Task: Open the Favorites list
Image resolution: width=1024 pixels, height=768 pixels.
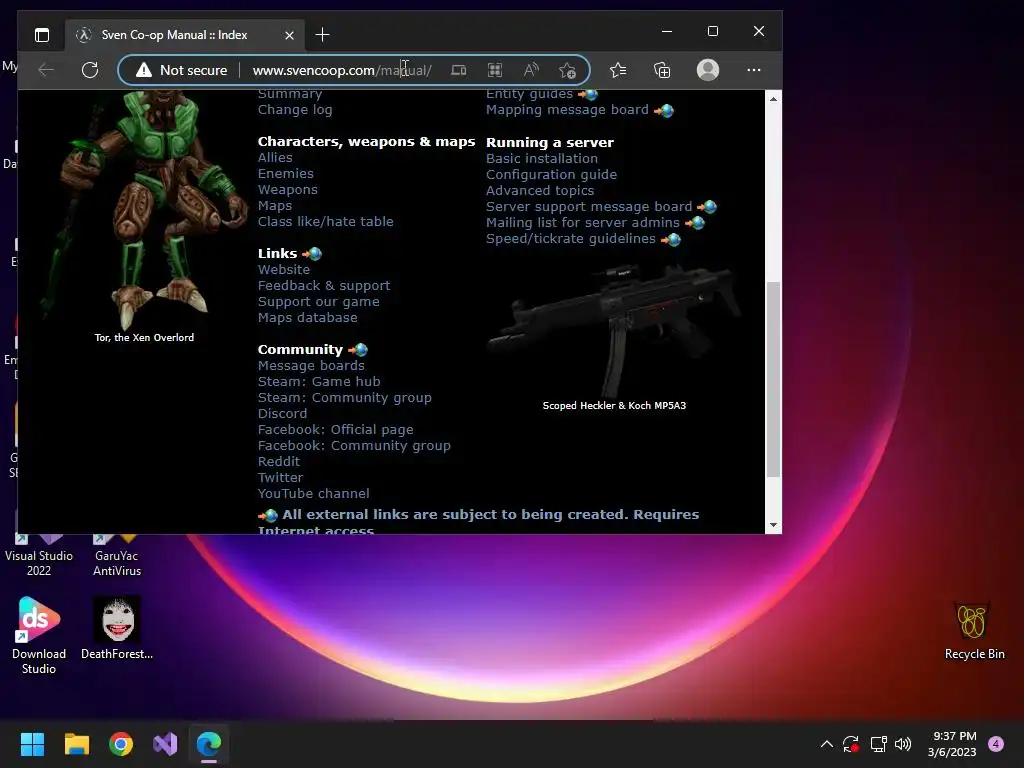Action: 617,70
